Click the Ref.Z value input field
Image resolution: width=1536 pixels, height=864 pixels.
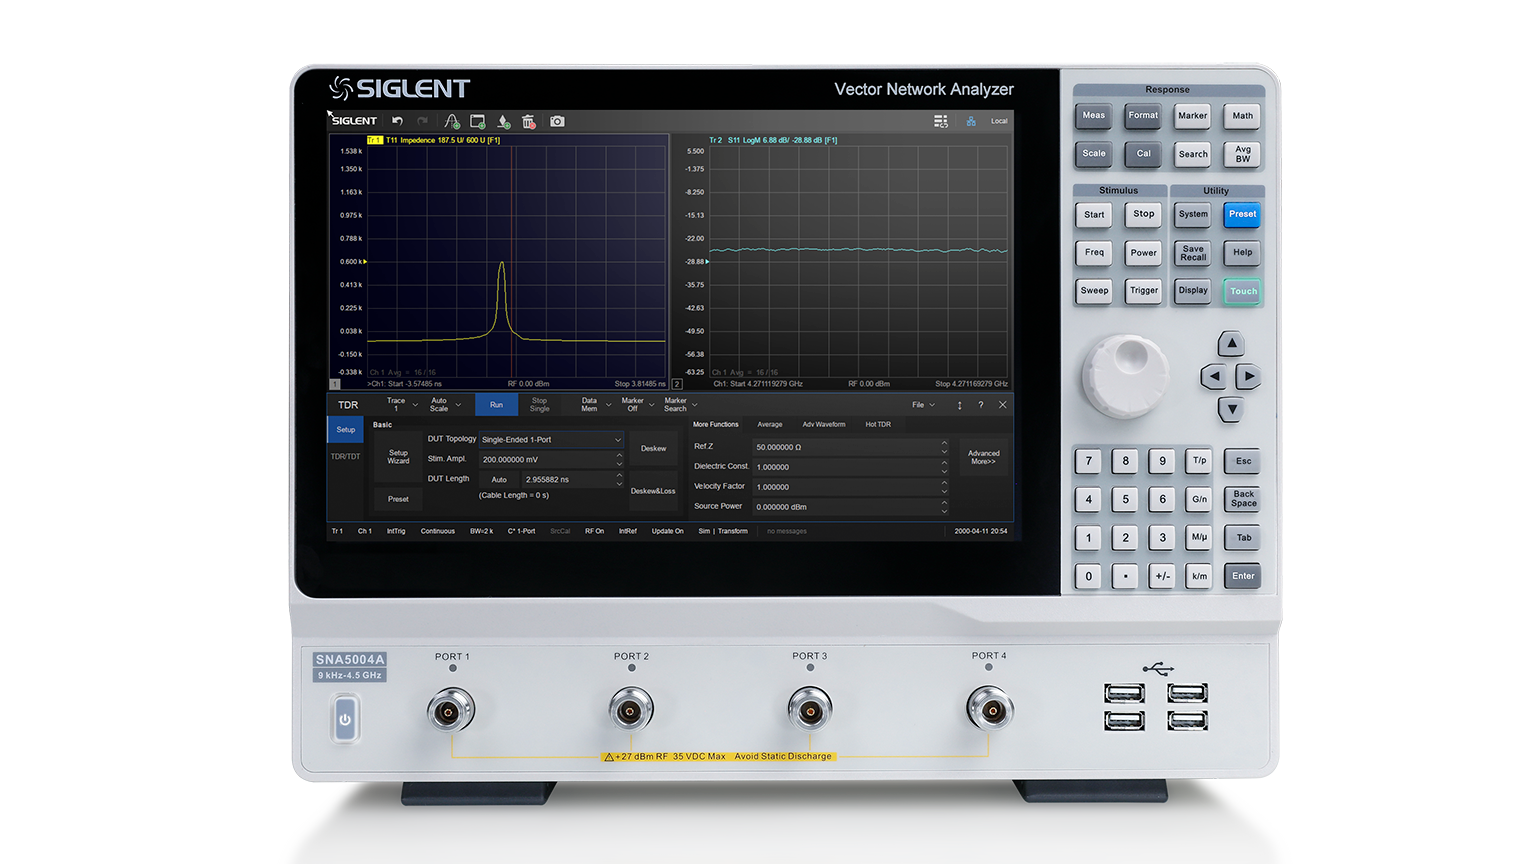pos(846,447)
